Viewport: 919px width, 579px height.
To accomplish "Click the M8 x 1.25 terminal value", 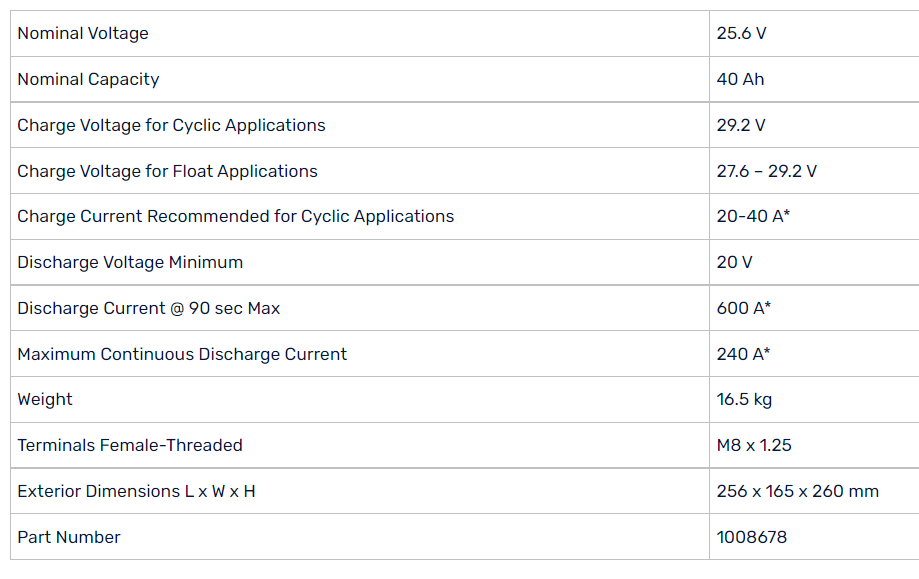I will [x=754, y=446].
